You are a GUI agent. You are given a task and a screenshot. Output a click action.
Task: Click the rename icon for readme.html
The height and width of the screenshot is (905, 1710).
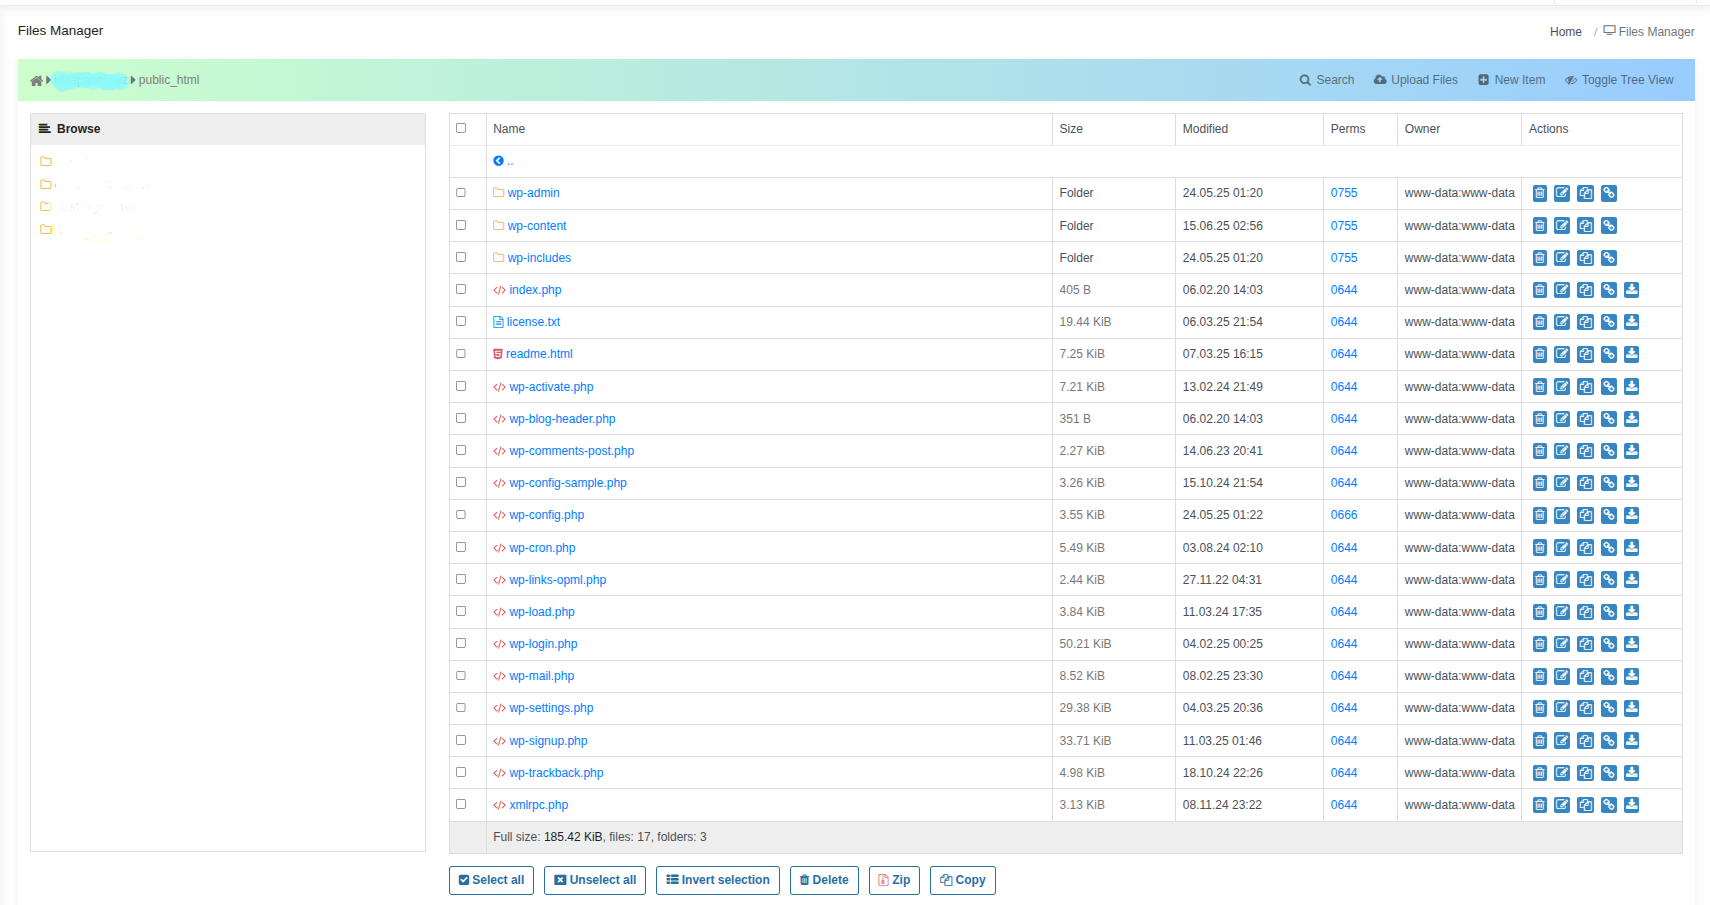1562,355
